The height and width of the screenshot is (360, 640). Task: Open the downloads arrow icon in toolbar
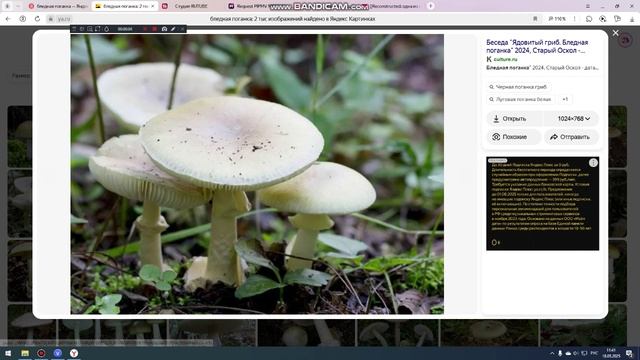[x=632, y=19]
